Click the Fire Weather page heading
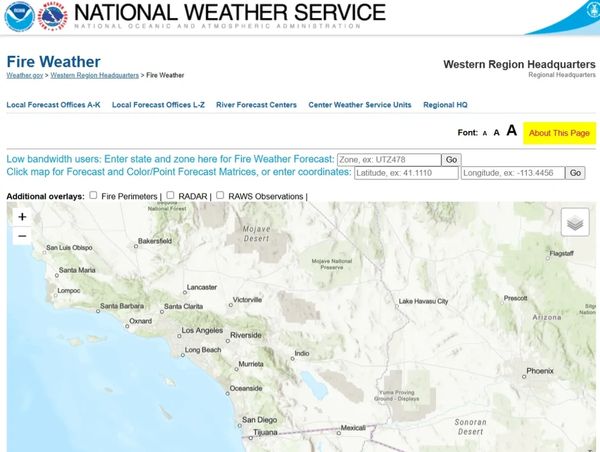Viewport: 600px width, 452px height. [54, 62]
